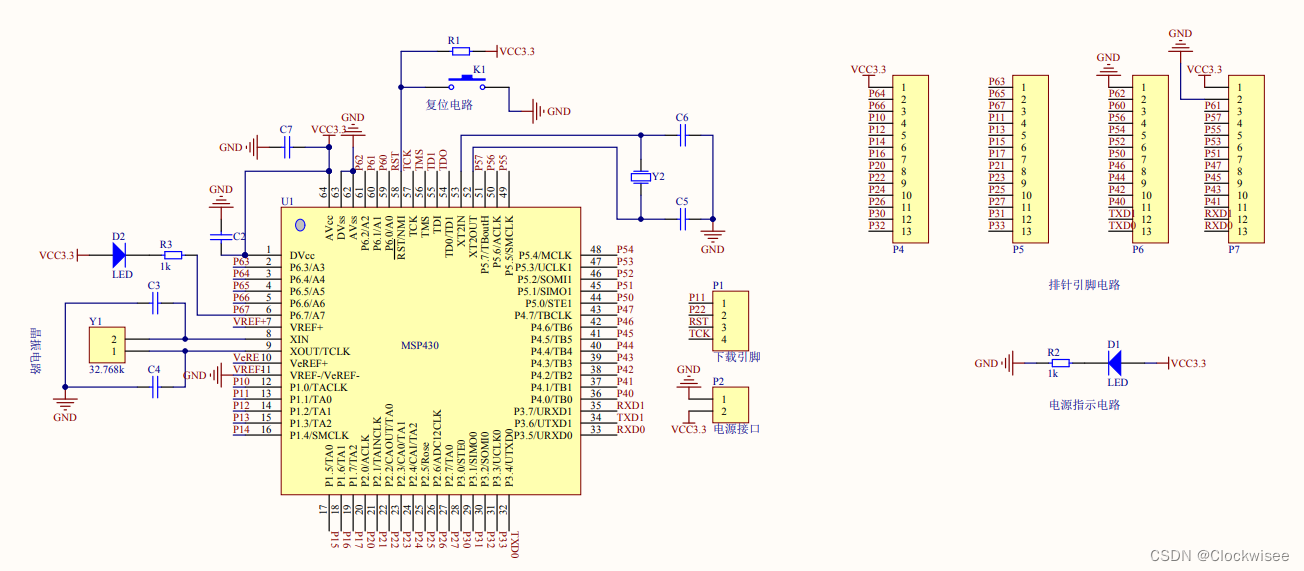Select capacitor C7 symbol
Image resolution: width=1304 pixels, height=571 pixels.
click(x=287, y=147)
